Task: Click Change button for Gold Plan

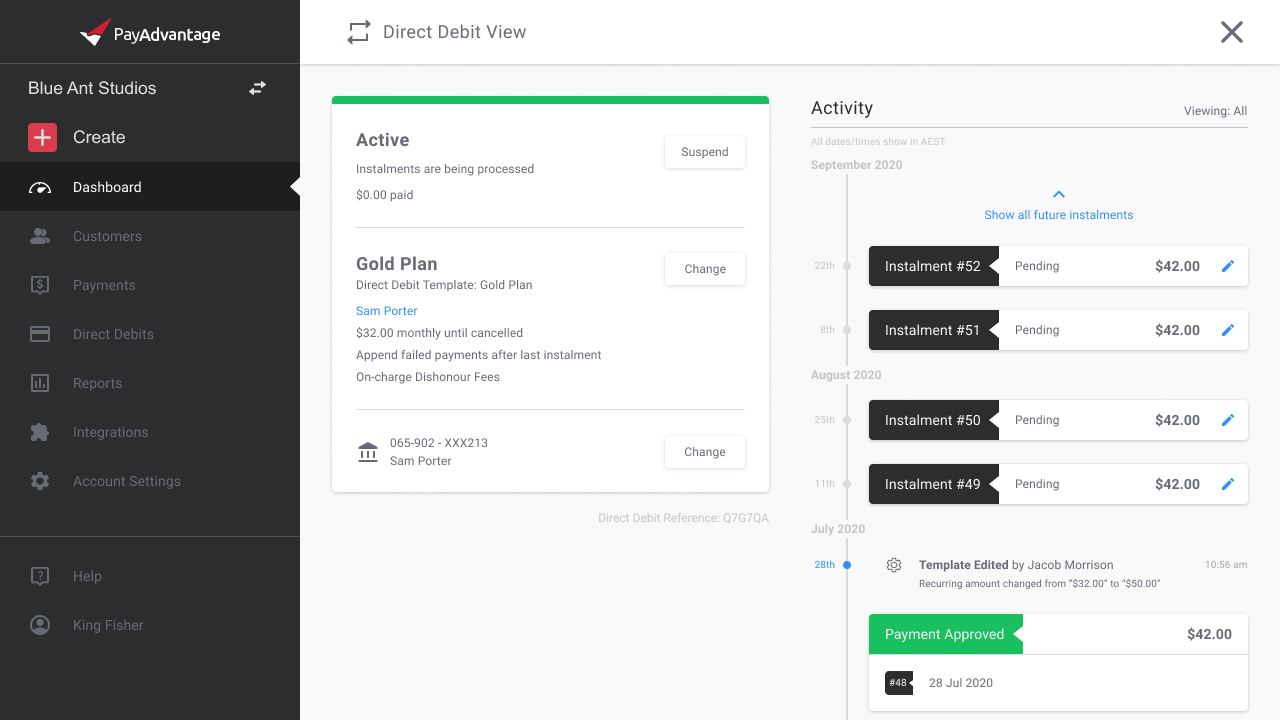Action: (704, 269)
